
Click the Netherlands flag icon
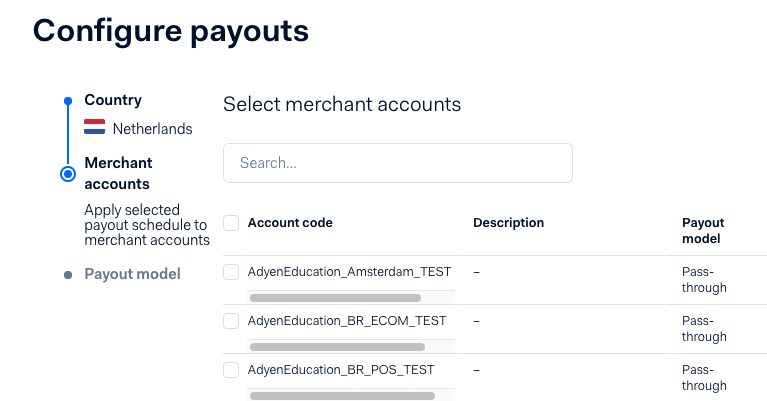94,127
